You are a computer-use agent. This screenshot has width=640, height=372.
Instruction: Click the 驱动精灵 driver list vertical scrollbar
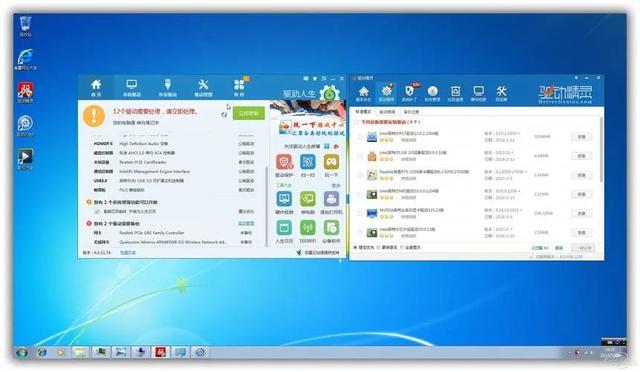pyautogui.click(x=601, y=149)
